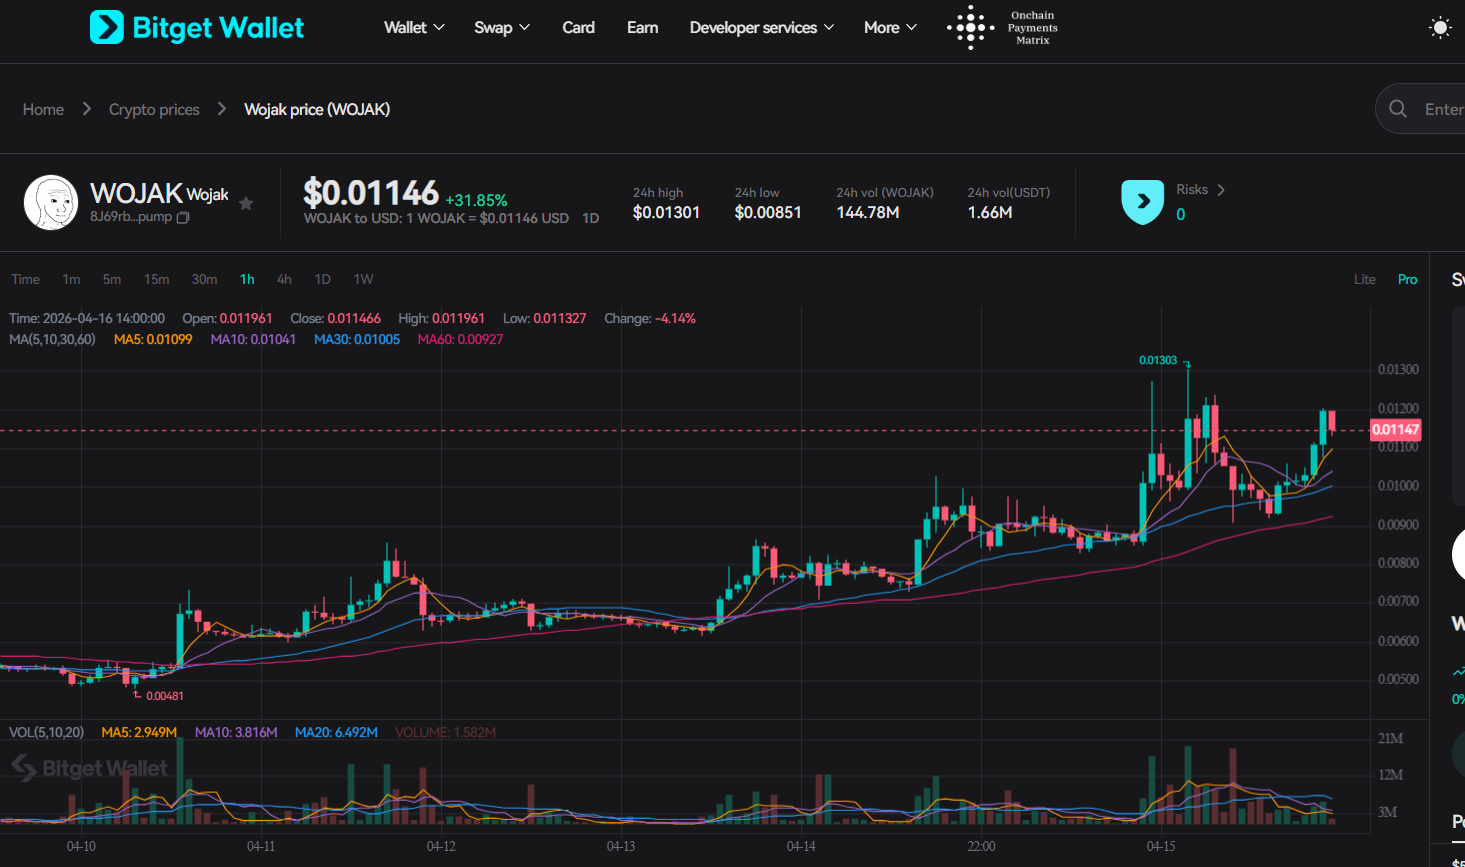
Task: Click the $0.01146 current price
Action: [371, 192]
